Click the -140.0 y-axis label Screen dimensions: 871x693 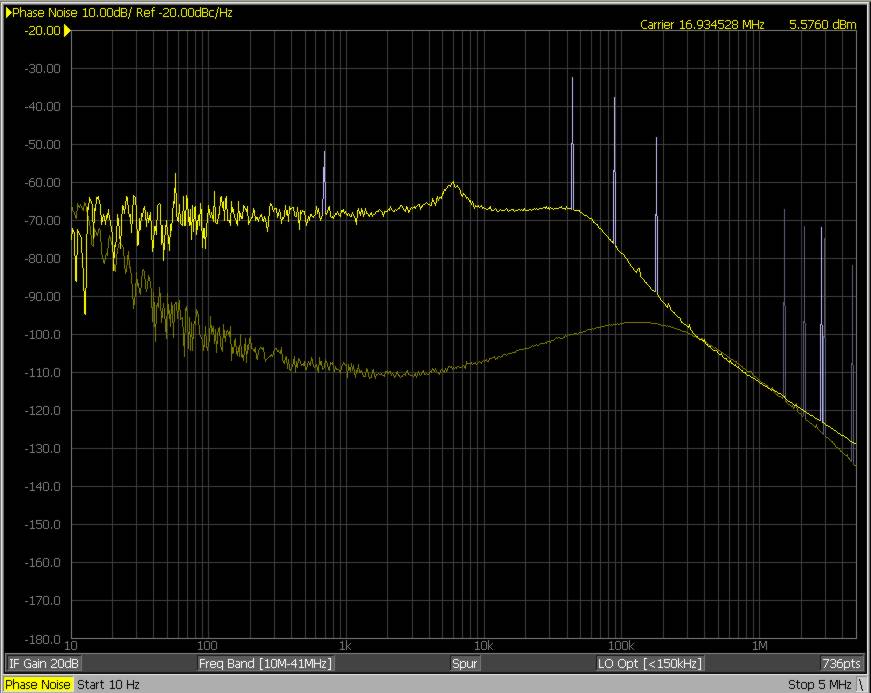42,486
